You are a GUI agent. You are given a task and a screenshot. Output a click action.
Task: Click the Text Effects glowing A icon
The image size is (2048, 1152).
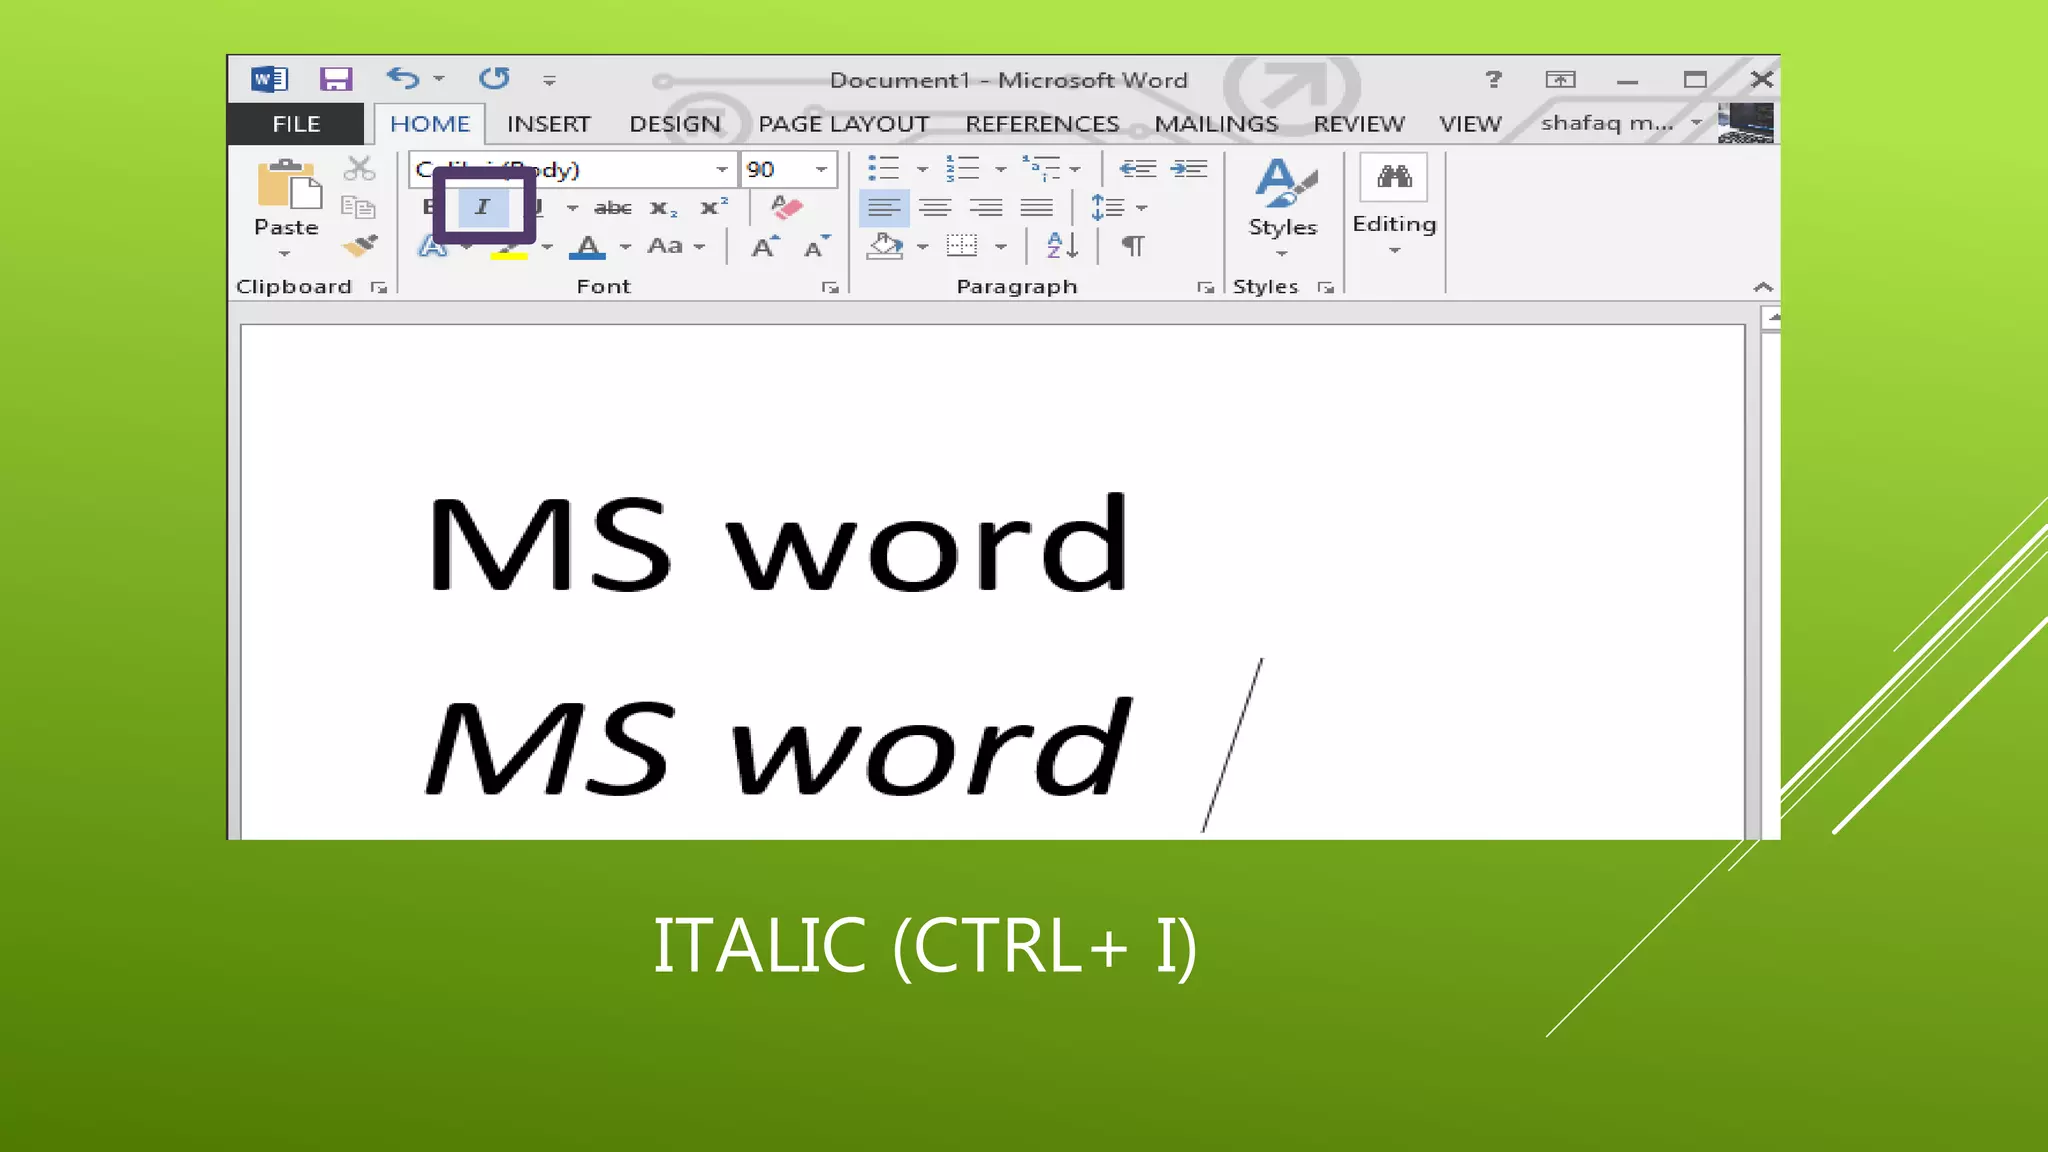(x=432, y=246)
